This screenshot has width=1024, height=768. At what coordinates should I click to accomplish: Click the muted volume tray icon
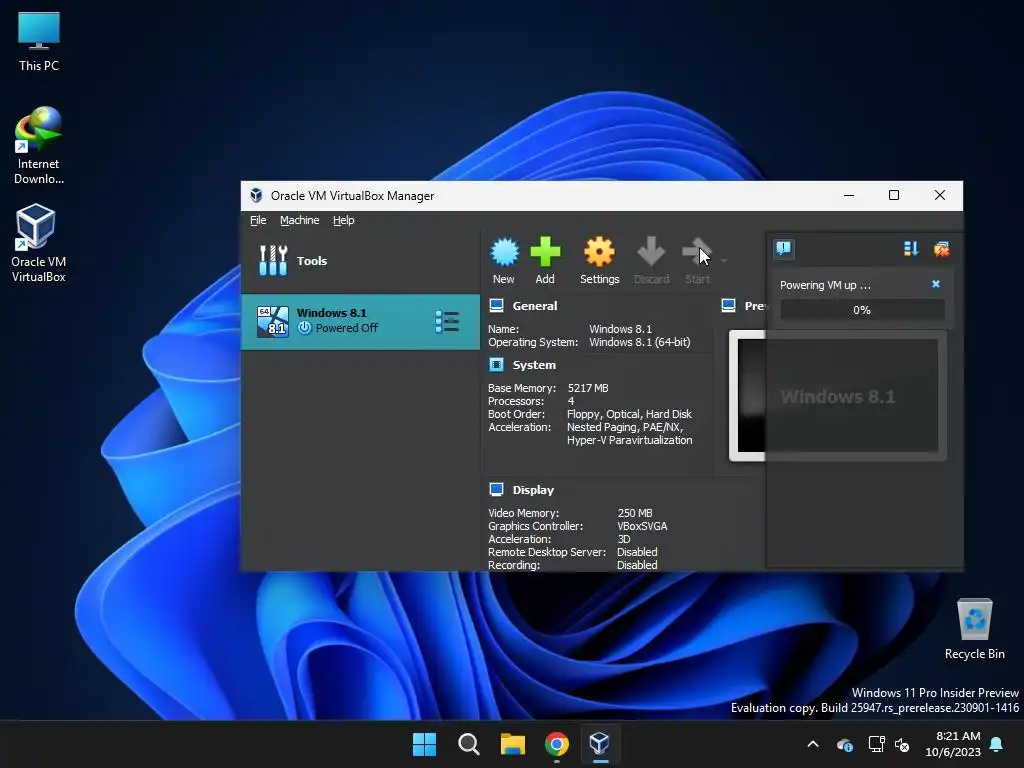(903, 744)
